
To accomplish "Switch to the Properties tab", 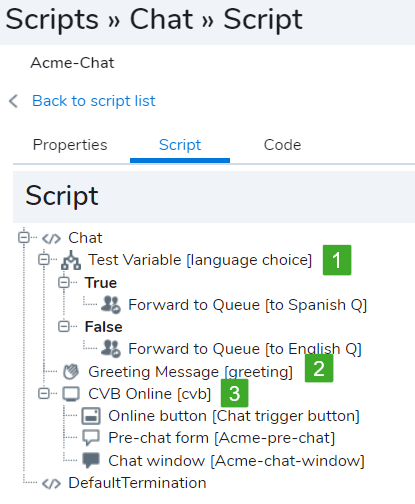I will tap(70, 145).
